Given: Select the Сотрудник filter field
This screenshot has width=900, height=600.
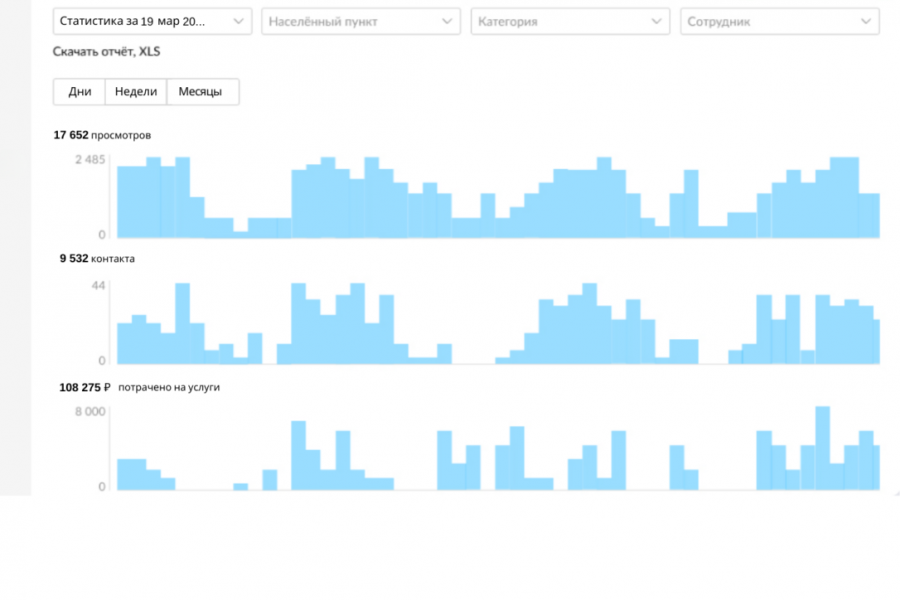Looking at the screenshot, I should [770, 21].
